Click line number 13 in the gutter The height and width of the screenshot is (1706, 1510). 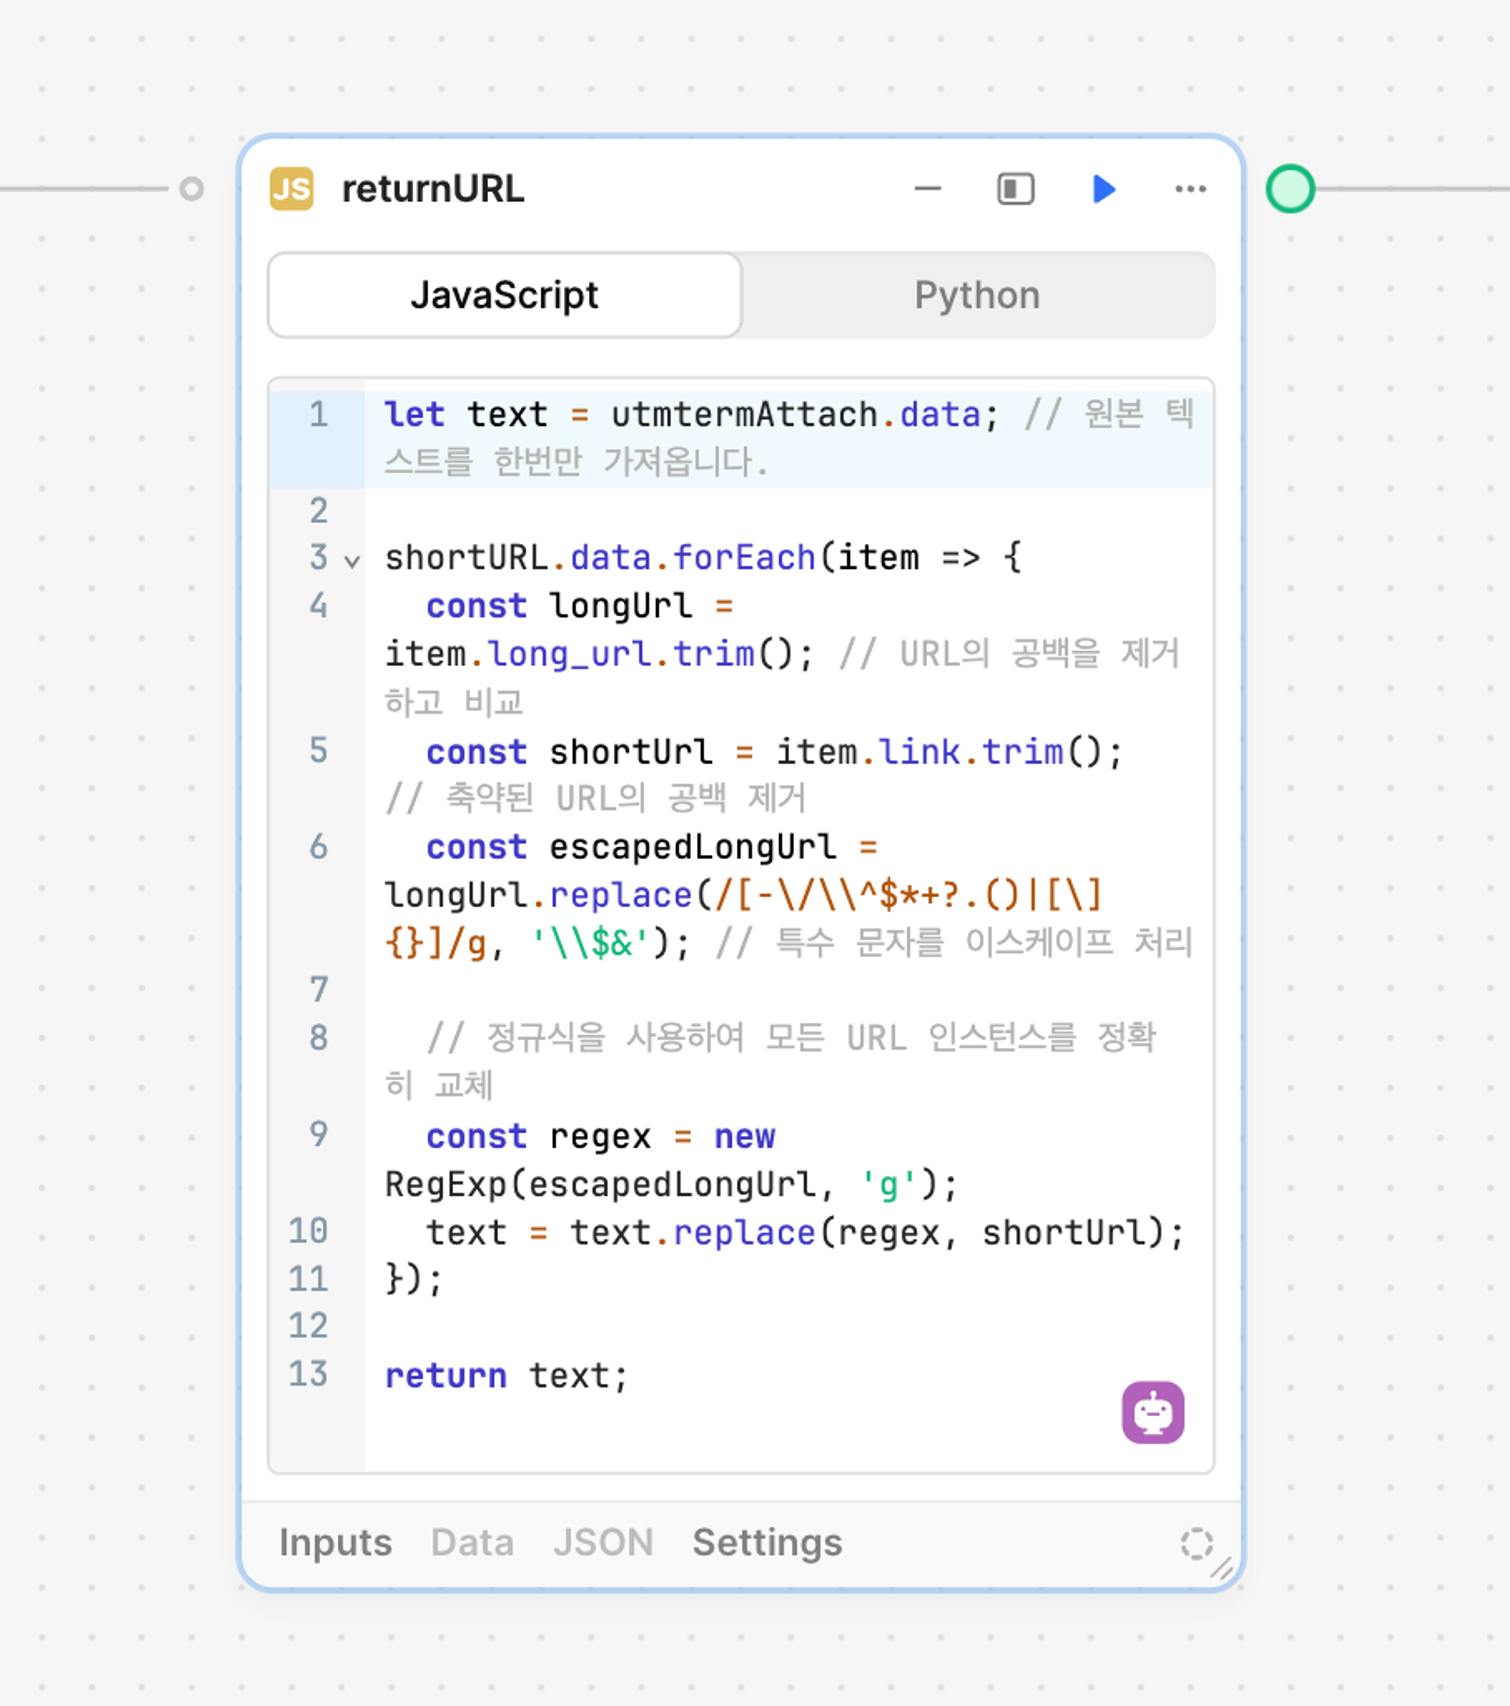coord(308,1374)
